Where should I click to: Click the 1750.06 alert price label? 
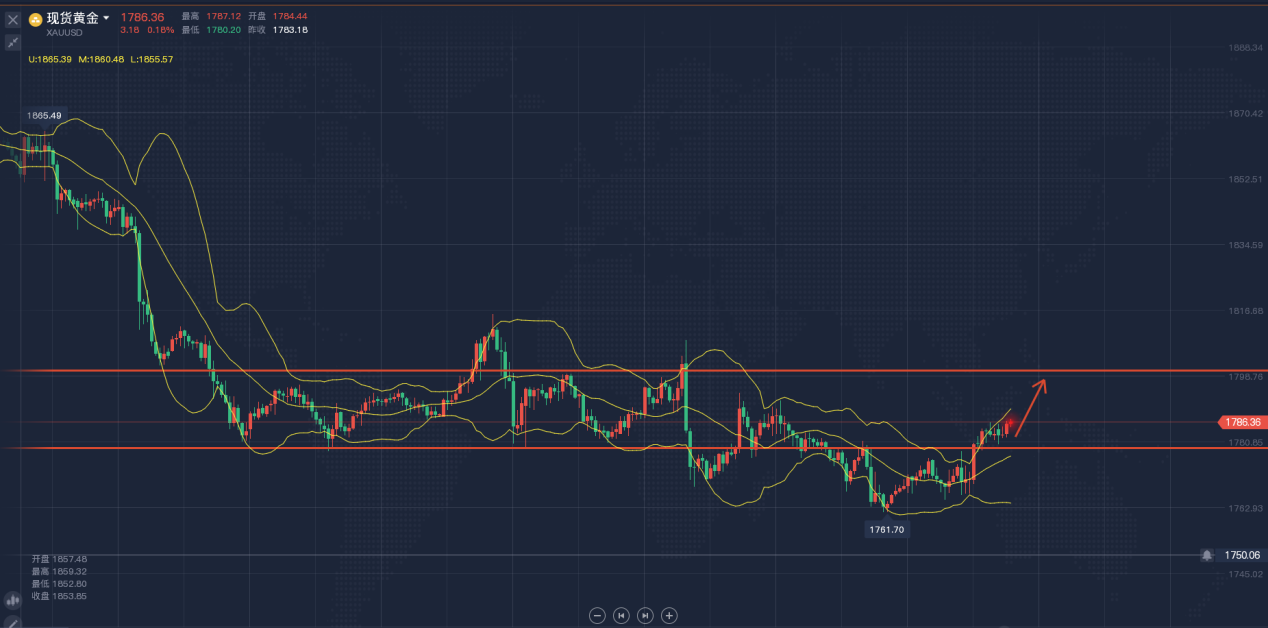point(1241,555)
